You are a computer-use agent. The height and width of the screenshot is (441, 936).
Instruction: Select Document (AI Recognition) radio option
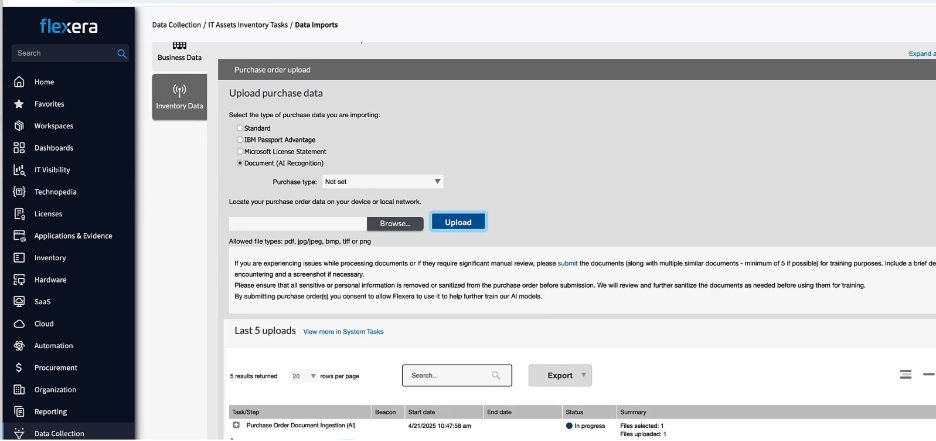[240, 163]
